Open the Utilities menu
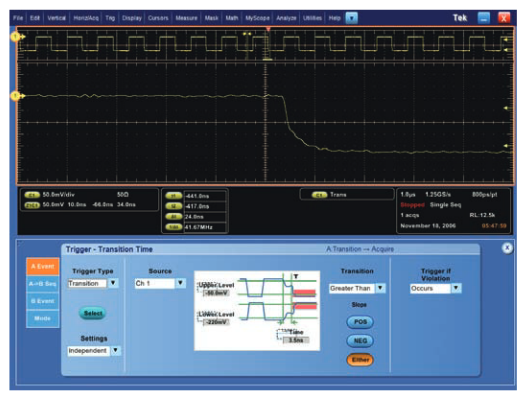This screenshot has width=528, height=397. click(312, 18)
